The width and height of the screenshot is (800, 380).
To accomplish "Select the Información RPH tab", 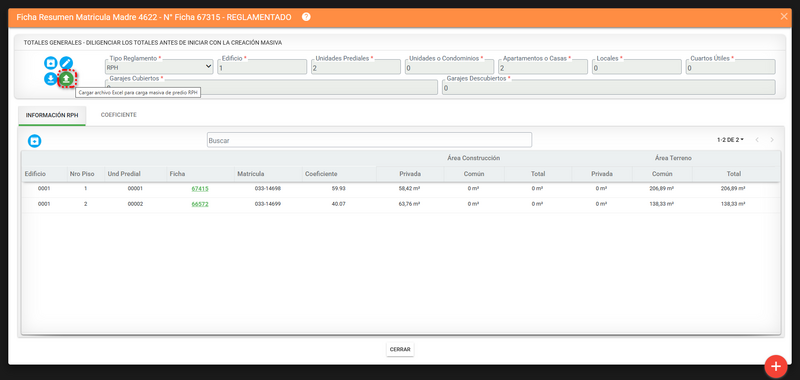I will 52,115.
